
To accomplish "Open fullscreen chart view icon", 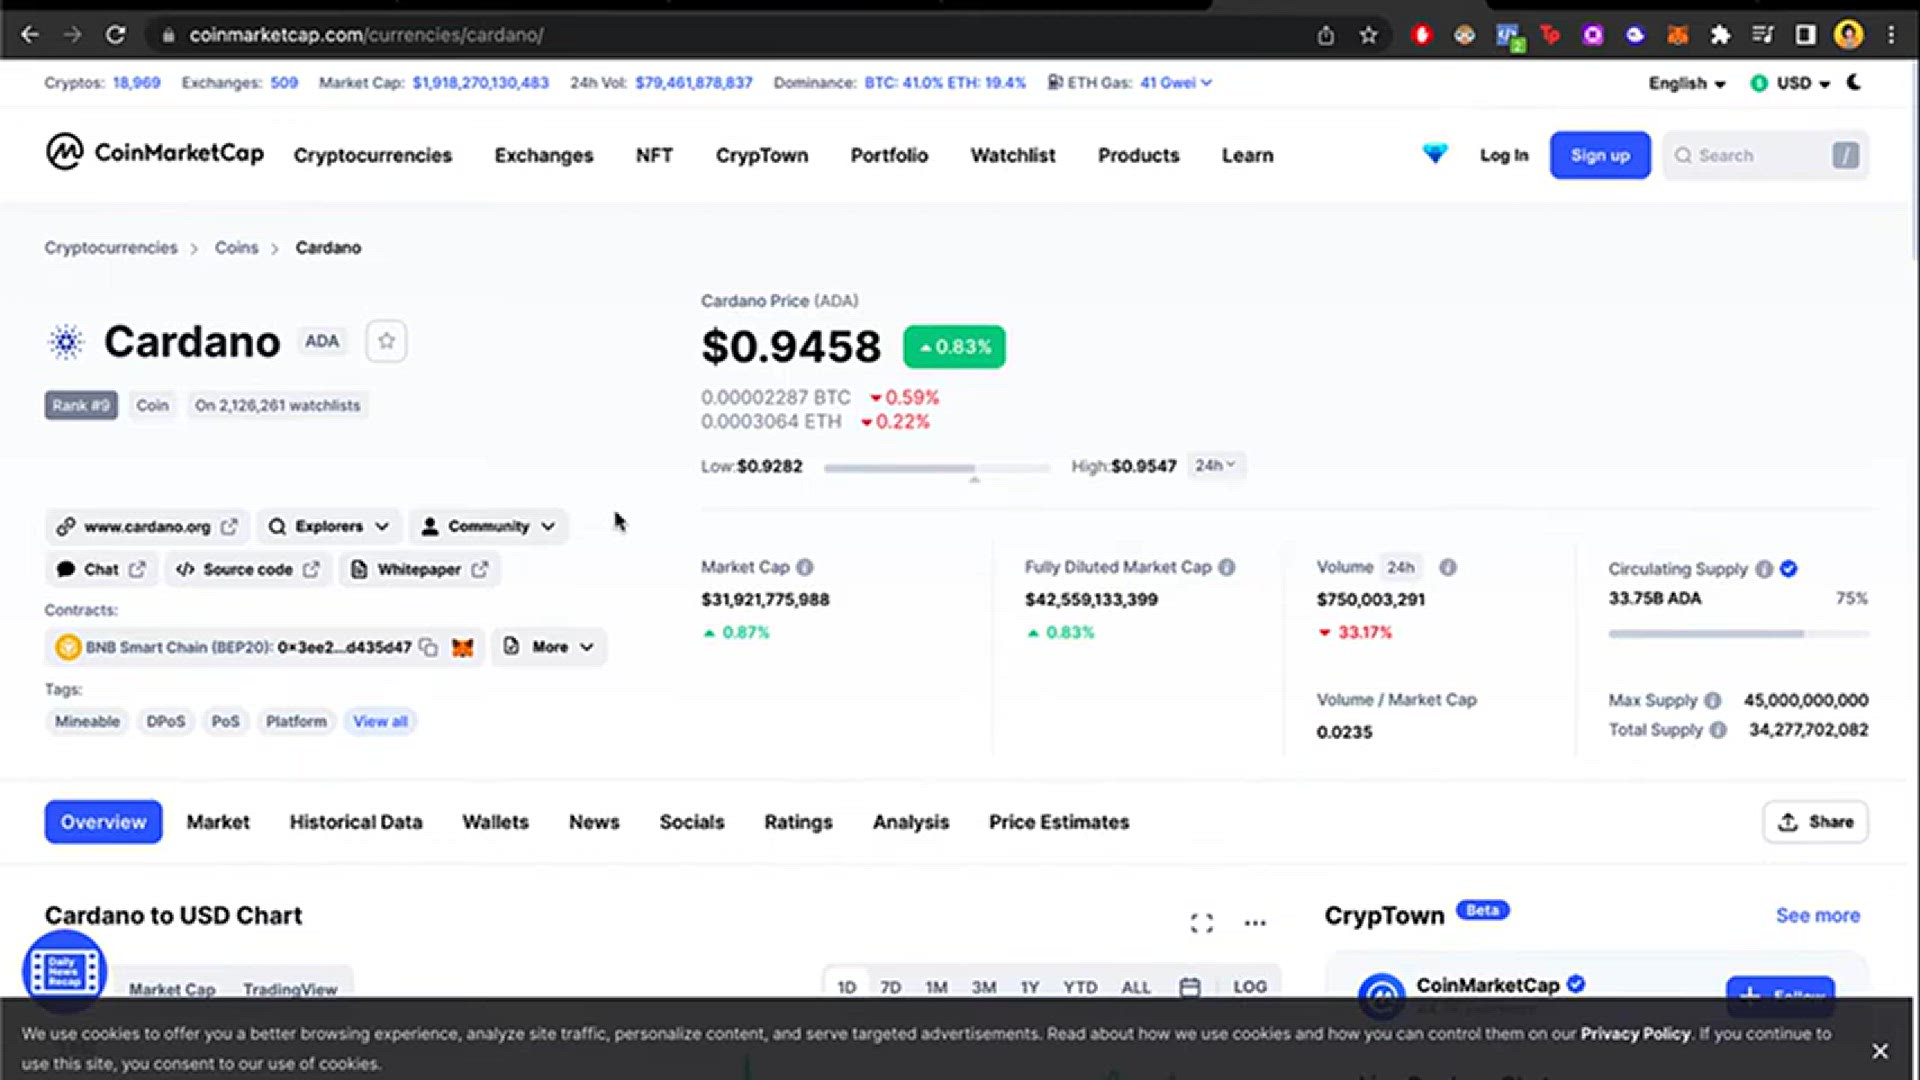I will (1202, 923).
